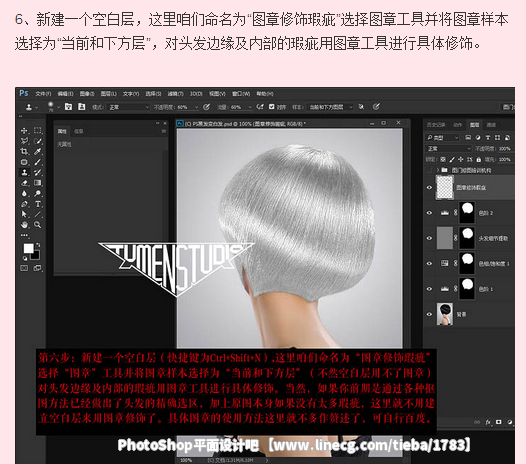Expand the group folder layer

click(438, 170)
